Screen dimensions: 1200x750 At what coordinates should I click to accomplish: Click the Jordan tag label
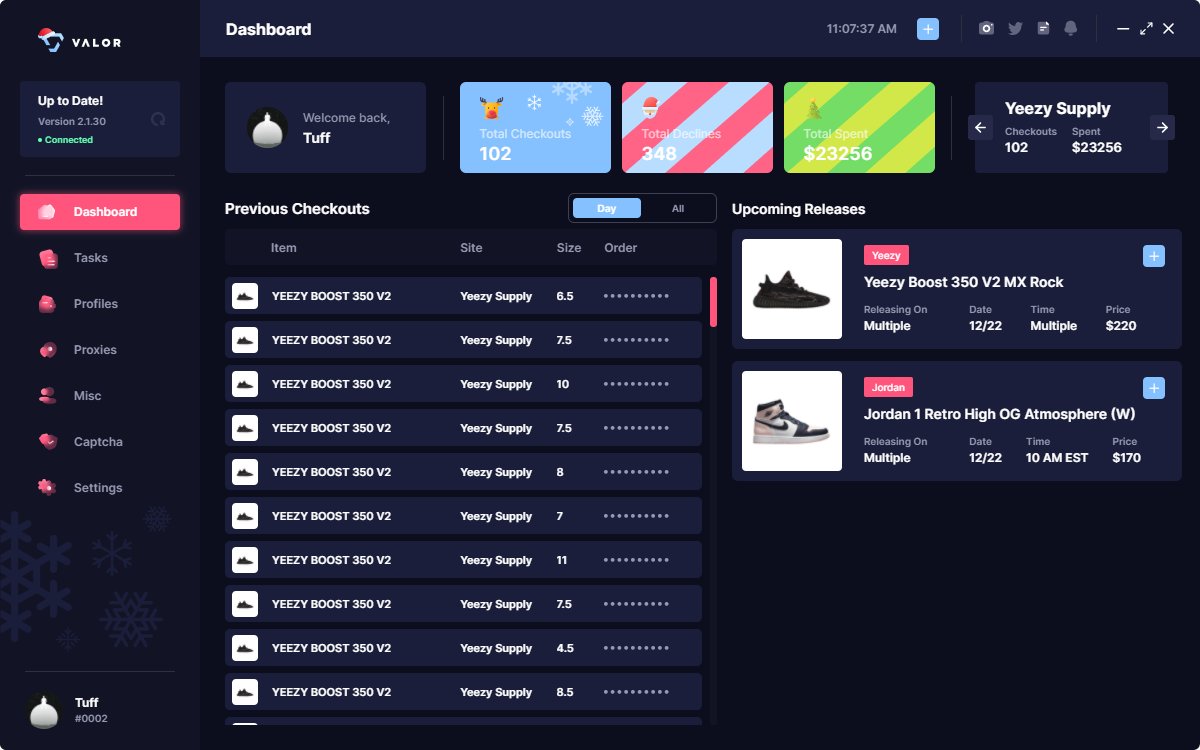pyautogui.click(x=888, y=387)
